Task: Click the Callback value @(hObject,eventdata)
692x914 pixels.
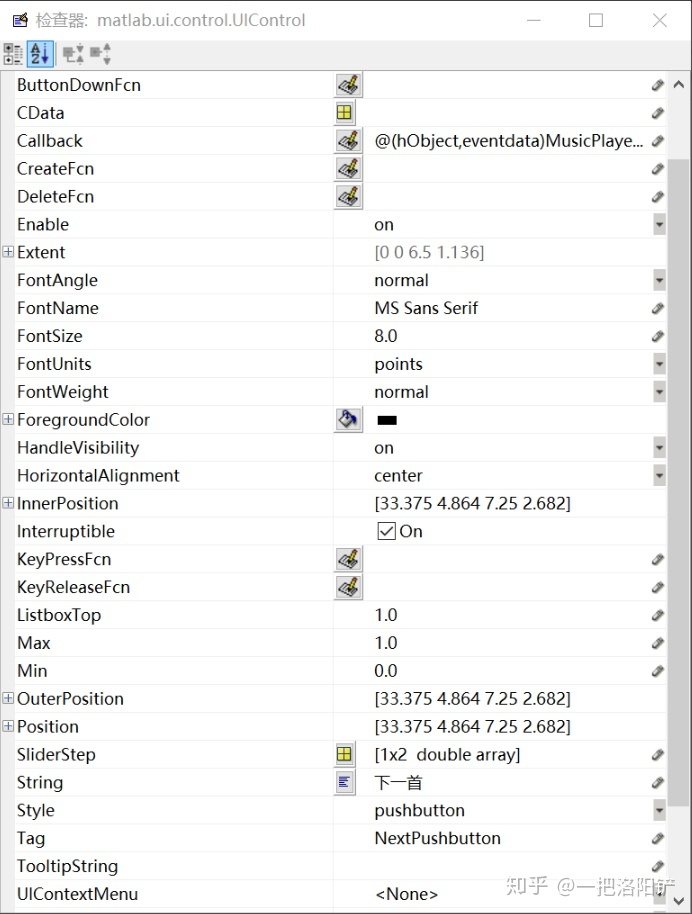Action: [508, 141]
